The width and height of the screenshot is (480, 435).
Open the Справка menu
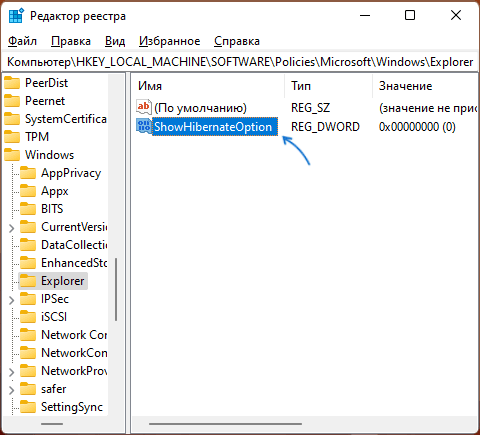(237, 41)
